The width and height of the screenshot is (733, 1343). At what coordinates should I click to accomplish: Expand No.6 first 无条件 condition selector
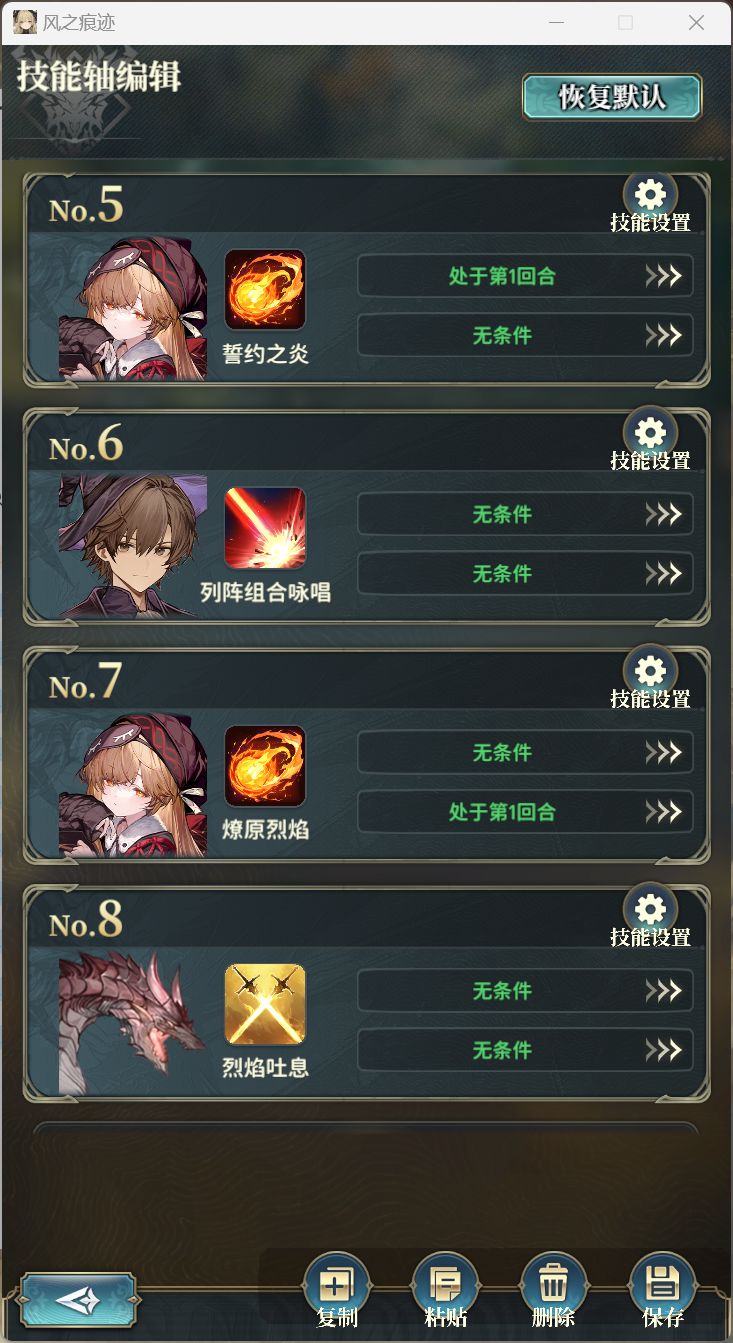click(x=525, y=514)
